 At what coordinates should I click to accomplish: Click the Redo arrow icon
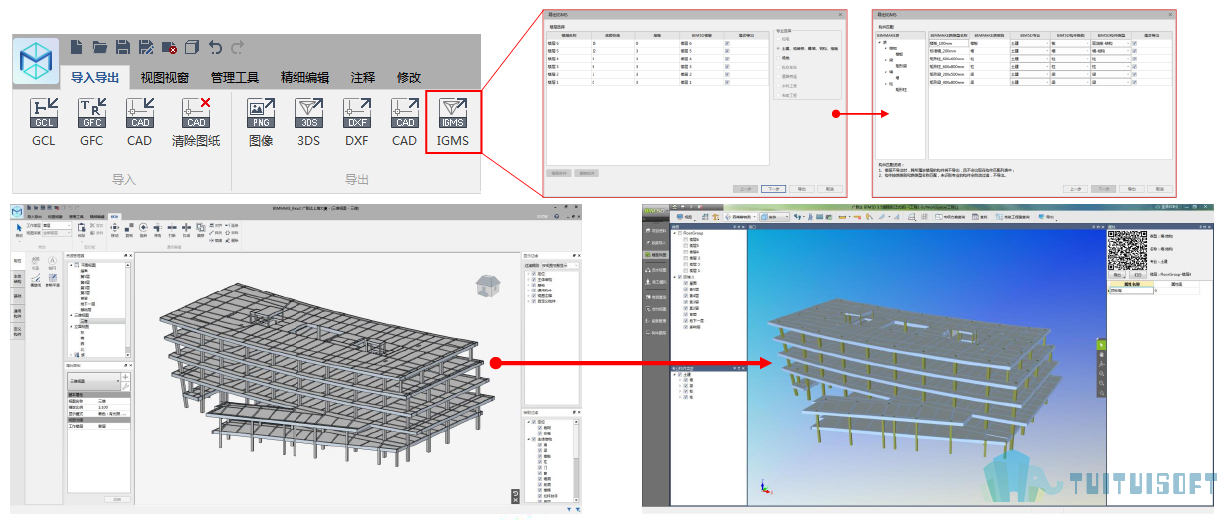[237, 46]
